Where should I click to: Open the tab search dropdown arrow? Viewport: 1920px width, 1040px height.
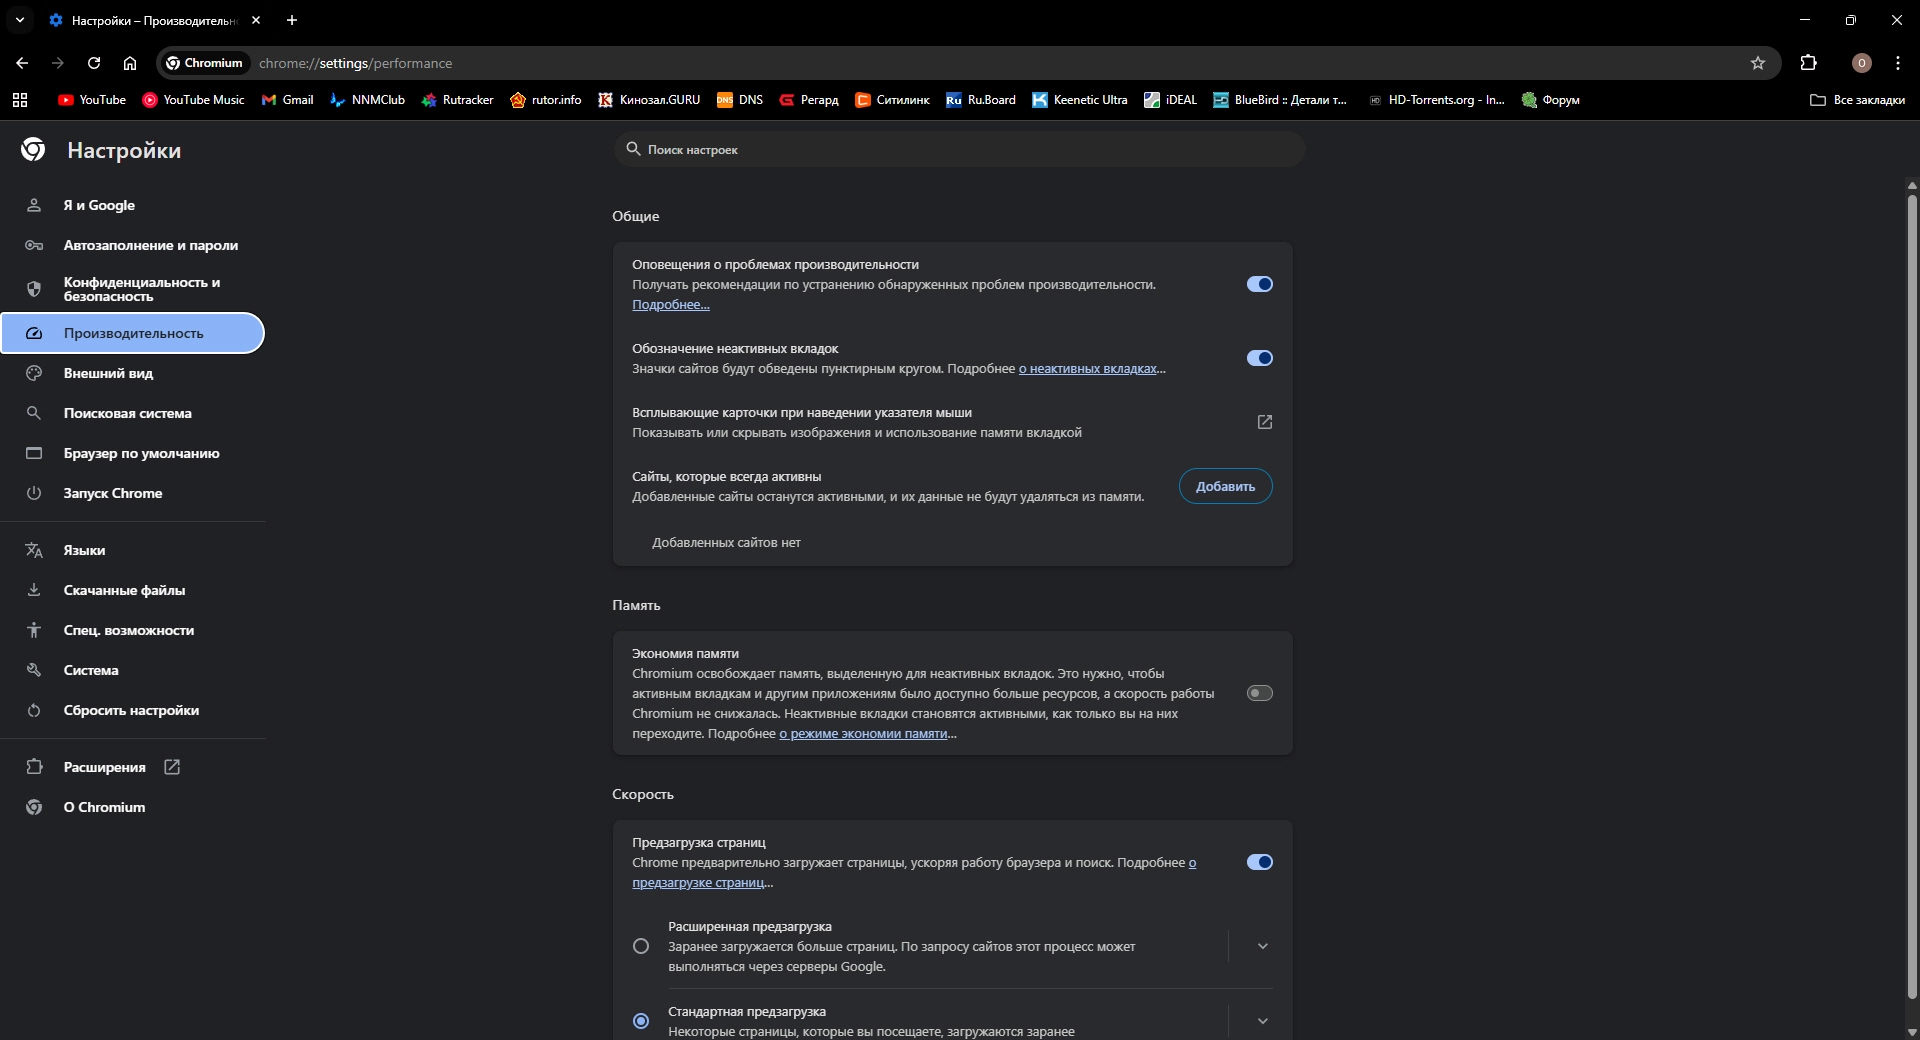pos(20,20)
